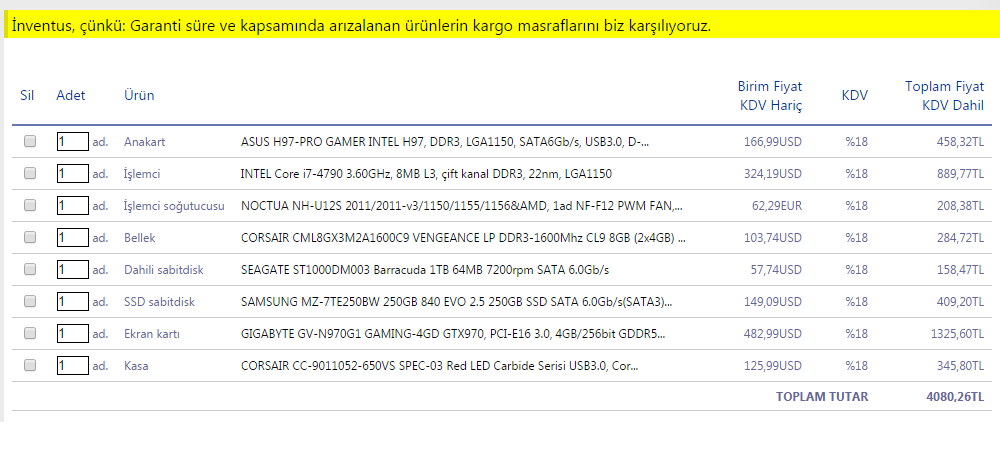Mark the Bellek row checkbox
The height and width of the screenshot is (460, 1000).
point(30,238)
